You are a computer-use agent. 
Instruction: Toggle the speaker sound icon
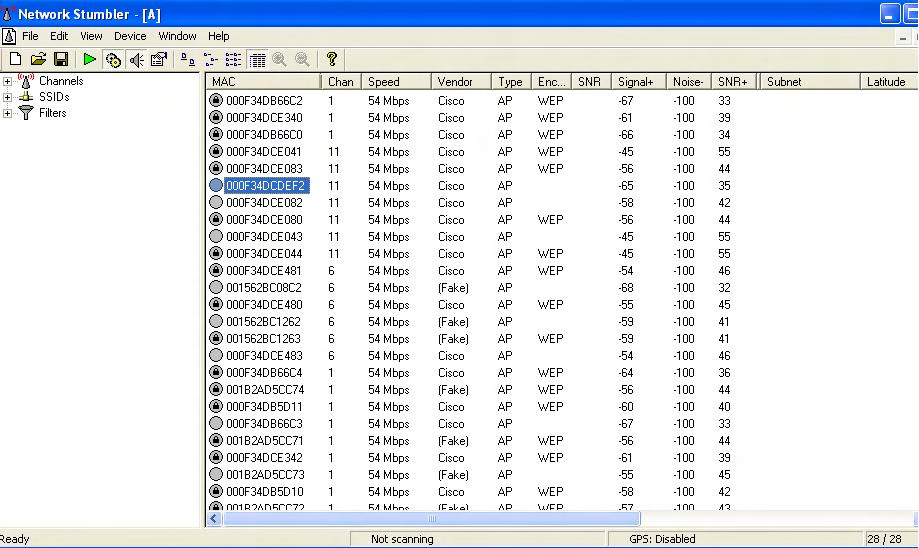[137, 59]
